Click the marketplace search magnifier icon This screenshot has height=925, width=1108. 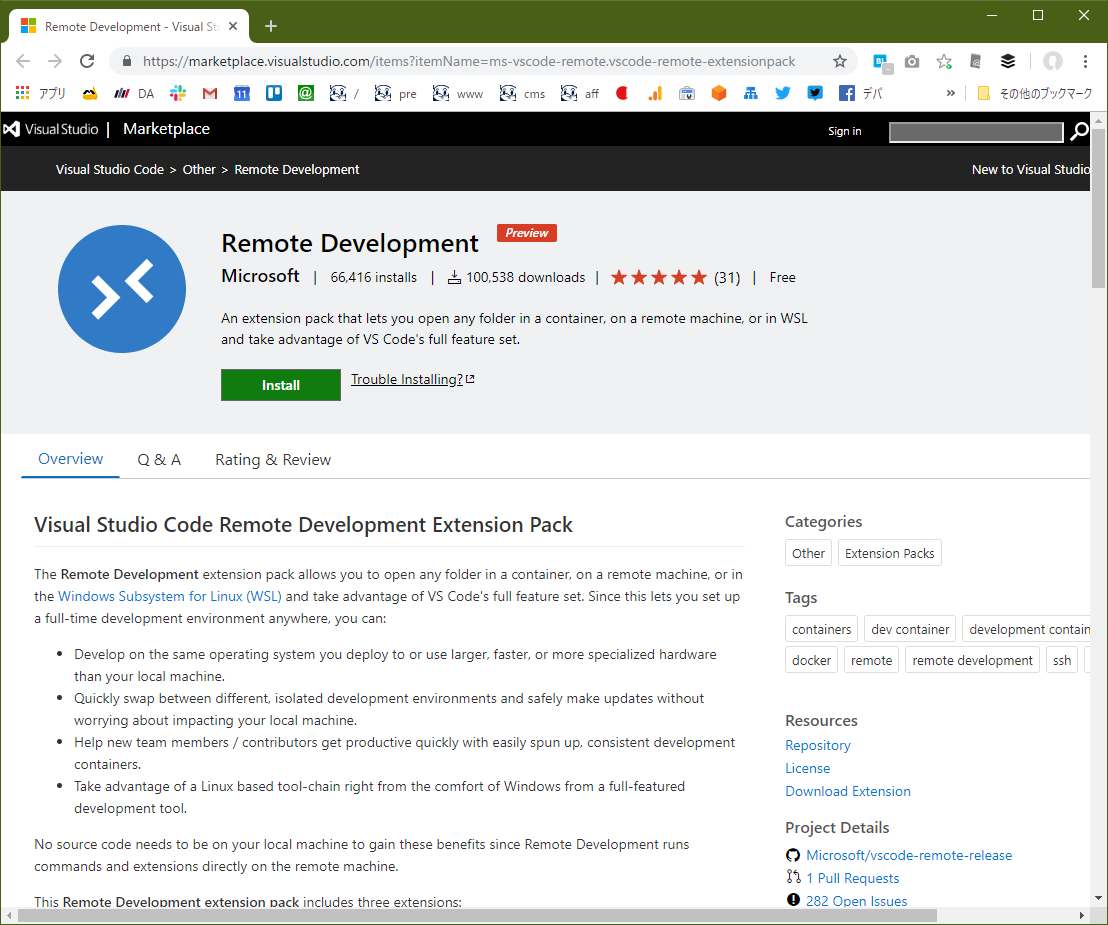1078,131
